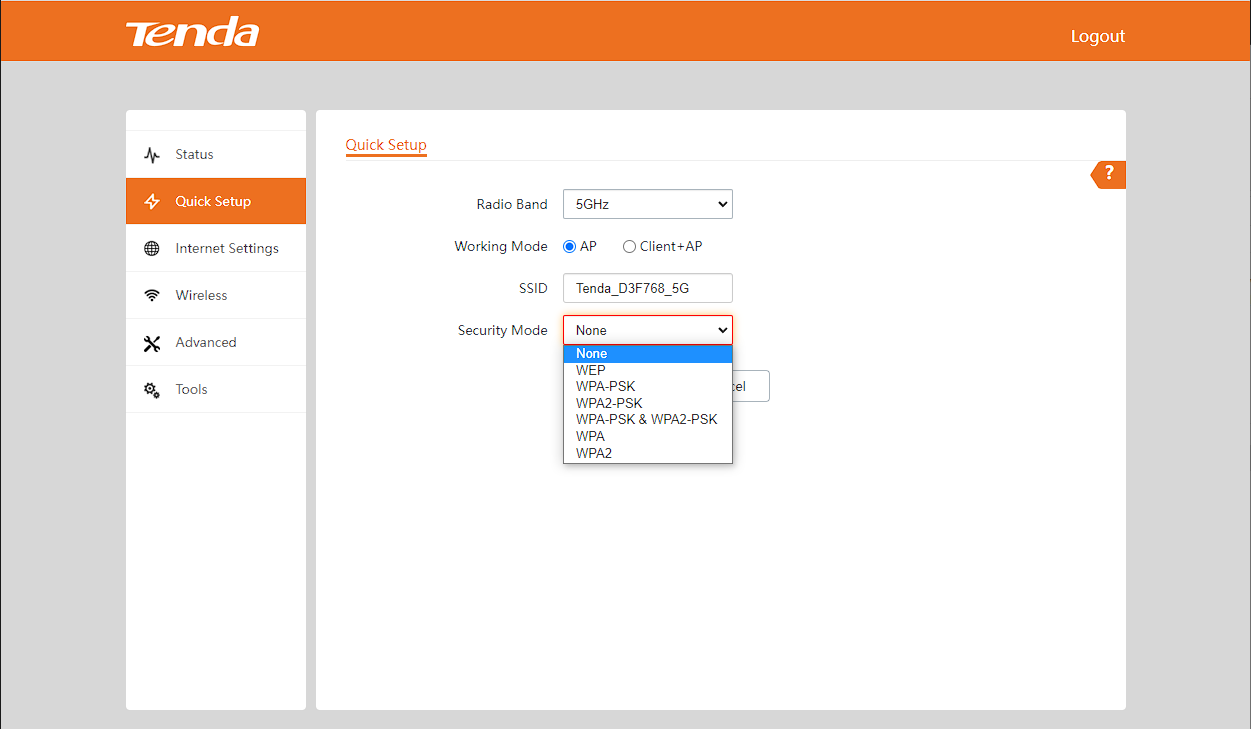Viewport: 1251px width, 729px height.
Task: Click the Status pulse icon
Action: pos(152,155)
